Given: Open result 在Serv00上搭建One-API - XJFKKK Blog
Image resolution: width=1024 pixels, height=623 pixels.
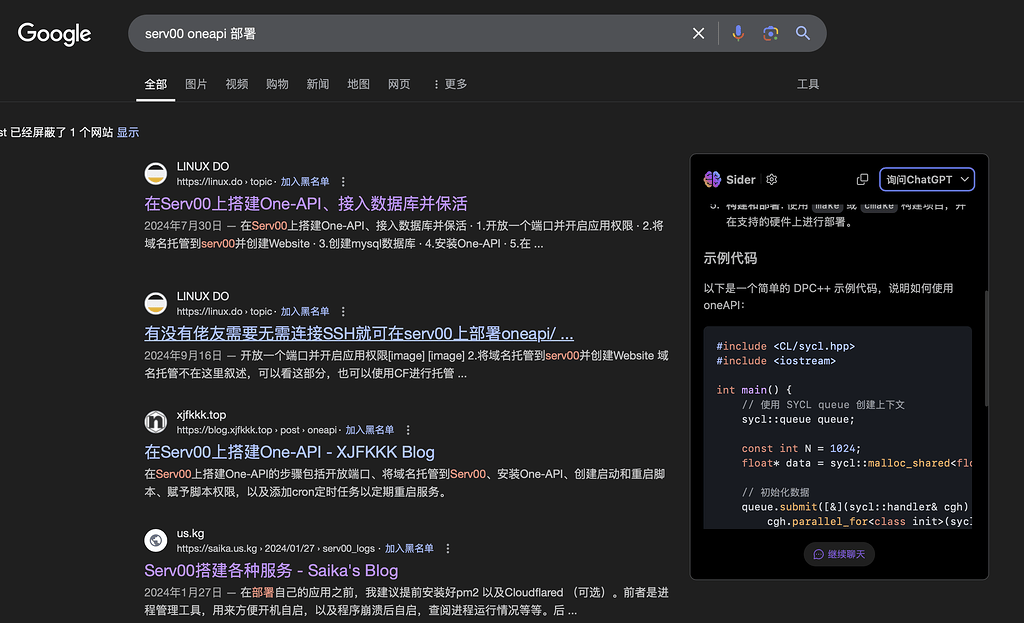Looking at the screenshot, I should pos(289,453).
